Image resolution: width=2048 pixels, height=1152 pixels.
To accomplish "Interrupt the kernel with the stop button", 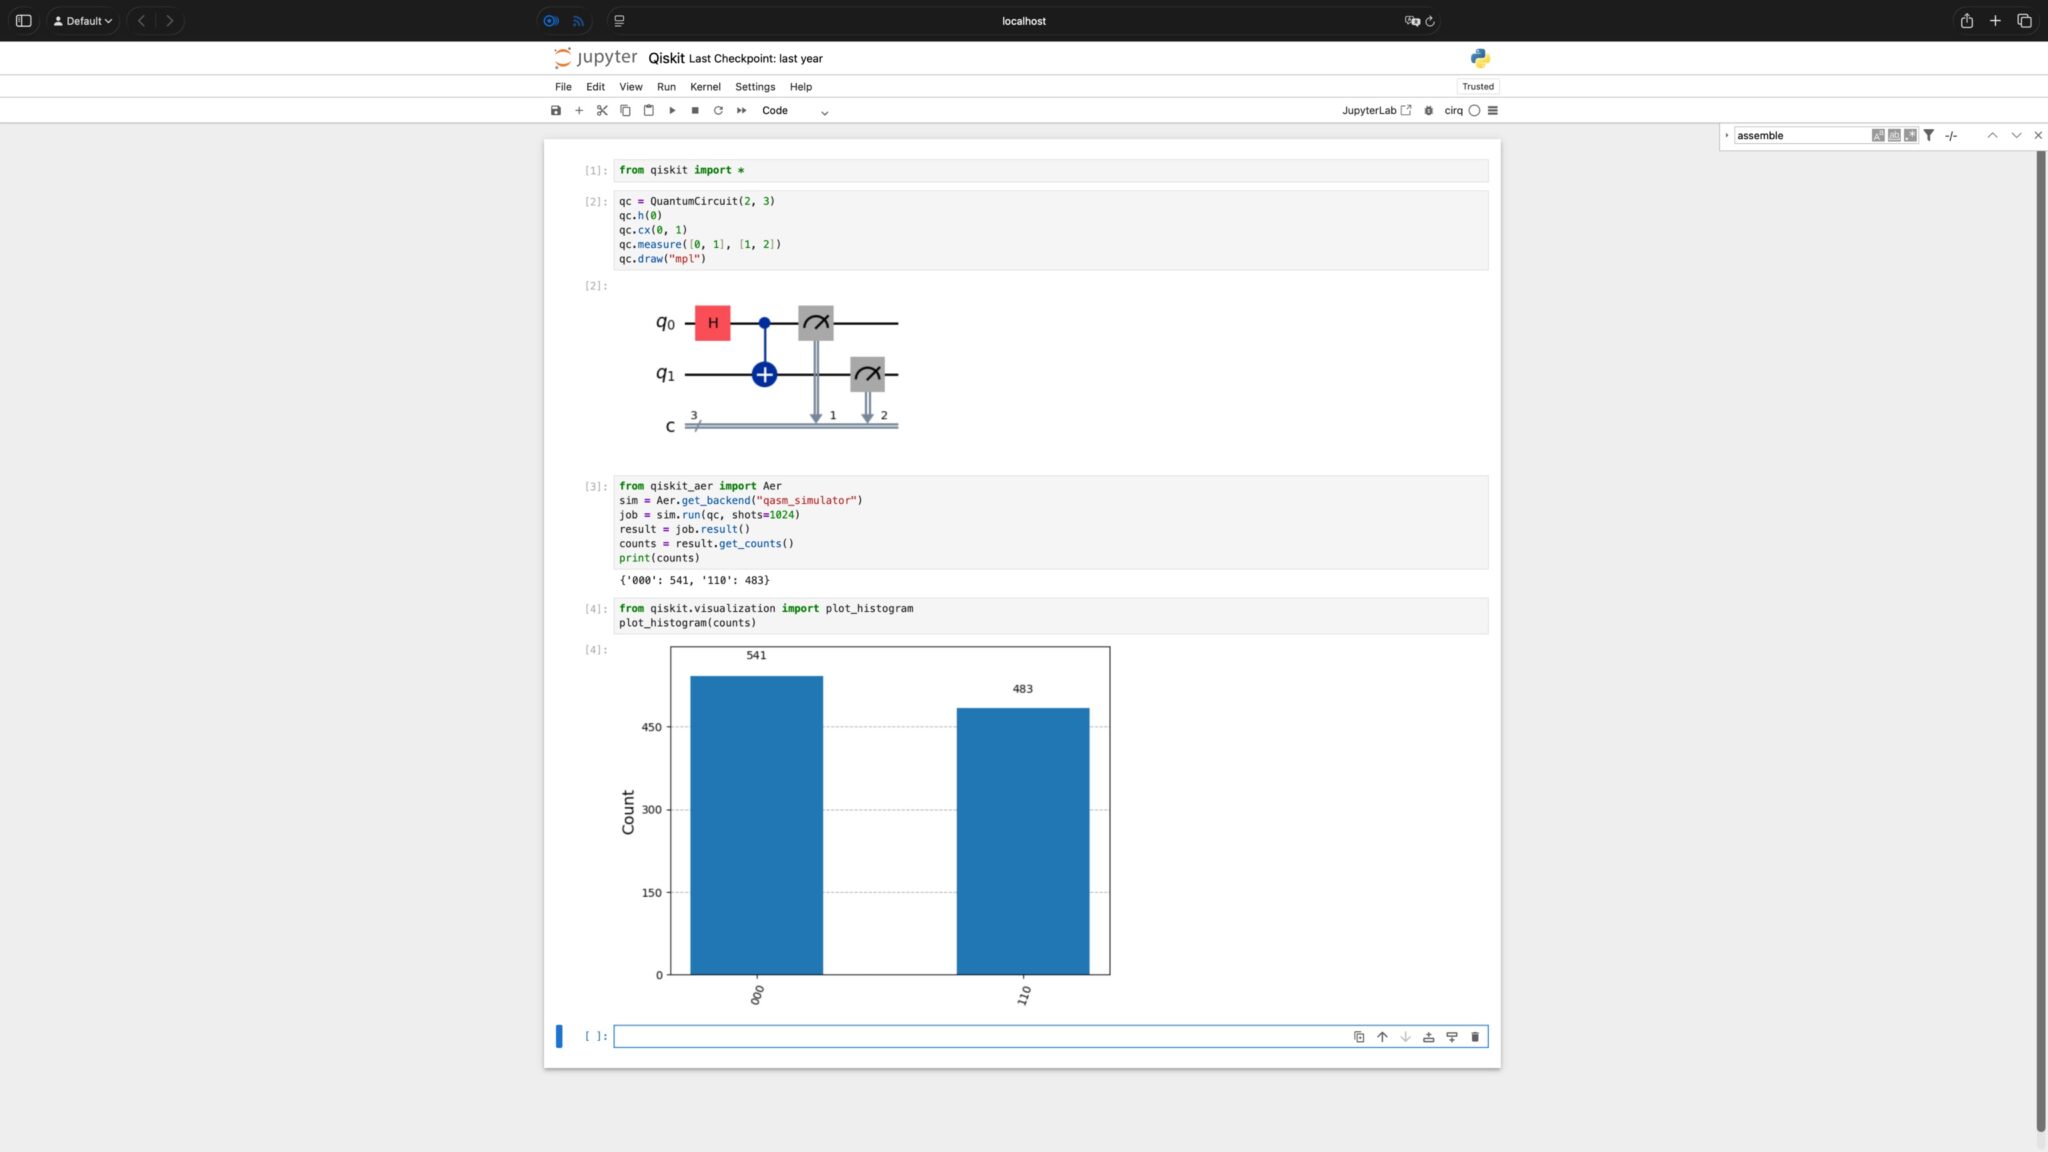I will pos(695,111).
